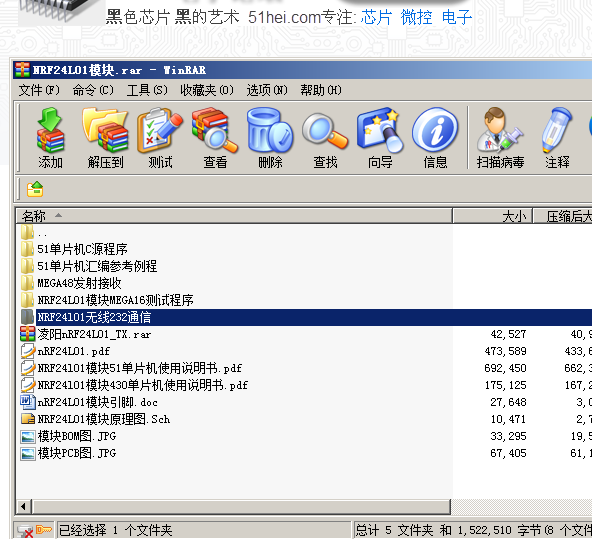Click rar icon of 凌阳nRF24L01_TX.rar

tap(28, 334)
